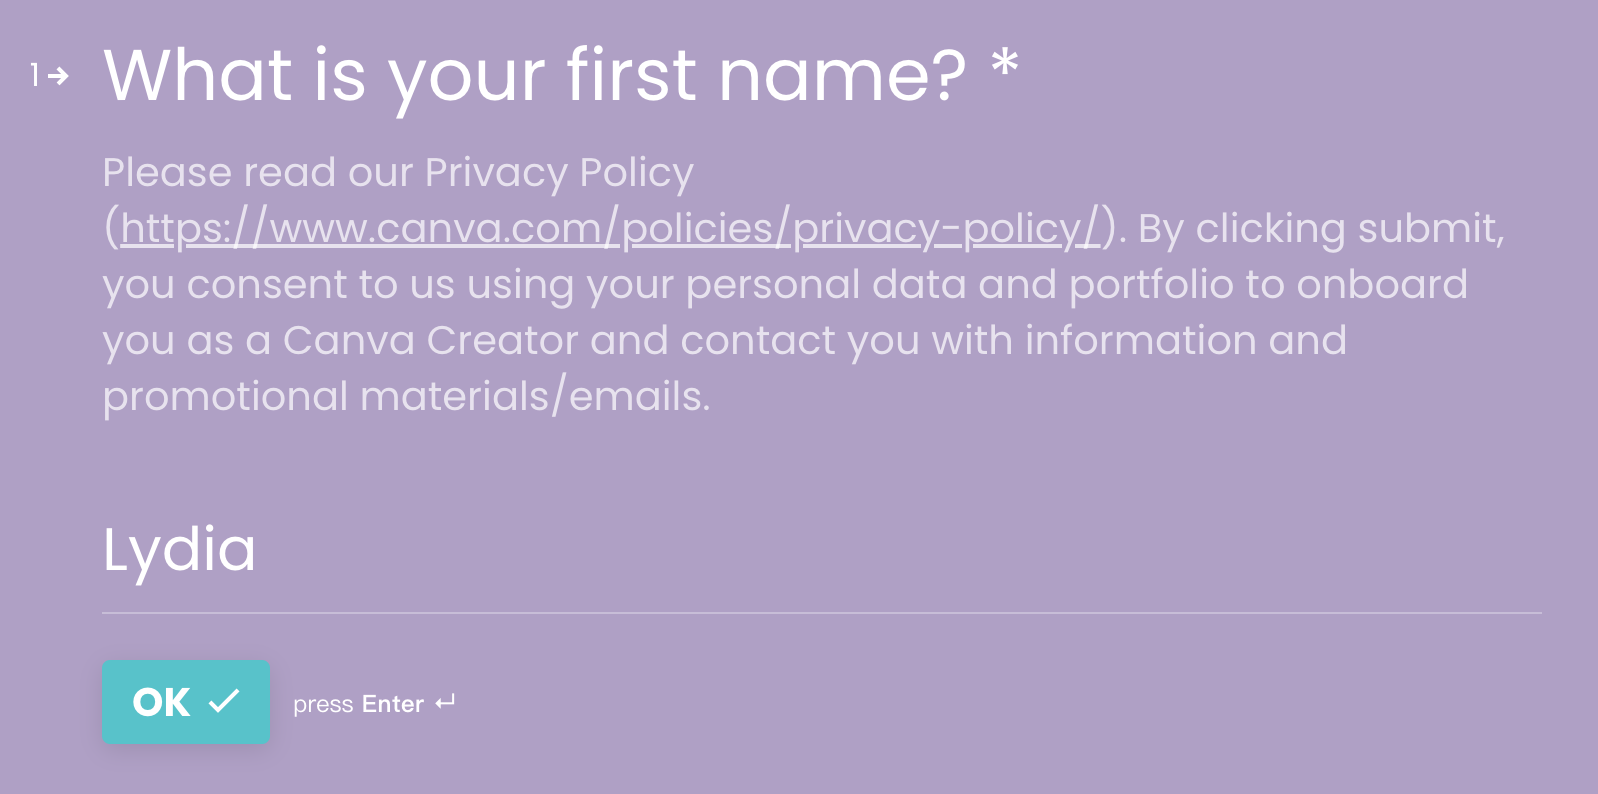Click the "By clicking submit," text
This screenshot has width=1598, height=794.
pos(1321,229)
